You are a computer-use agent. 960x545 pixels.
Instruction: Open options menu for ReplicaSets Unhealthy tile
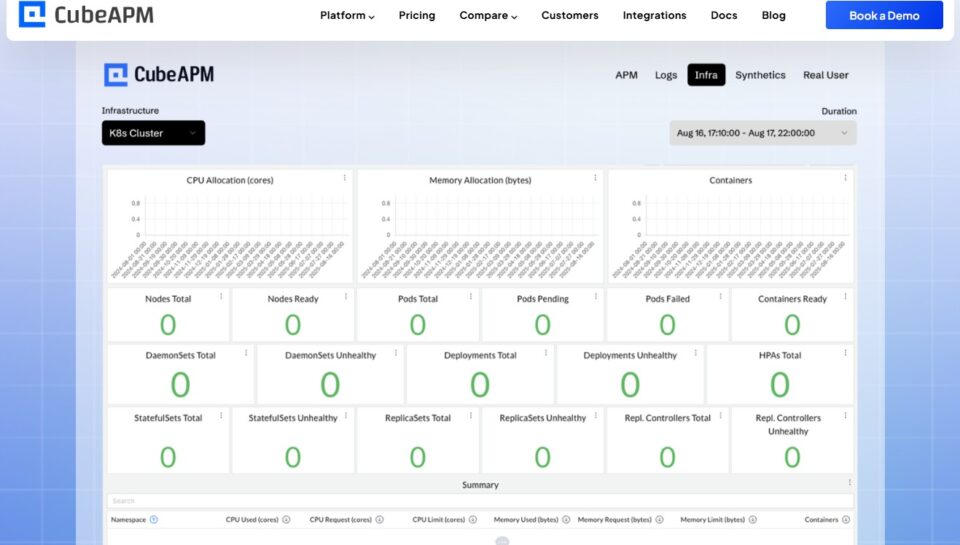pyautogui.click(x=596, y=415)
